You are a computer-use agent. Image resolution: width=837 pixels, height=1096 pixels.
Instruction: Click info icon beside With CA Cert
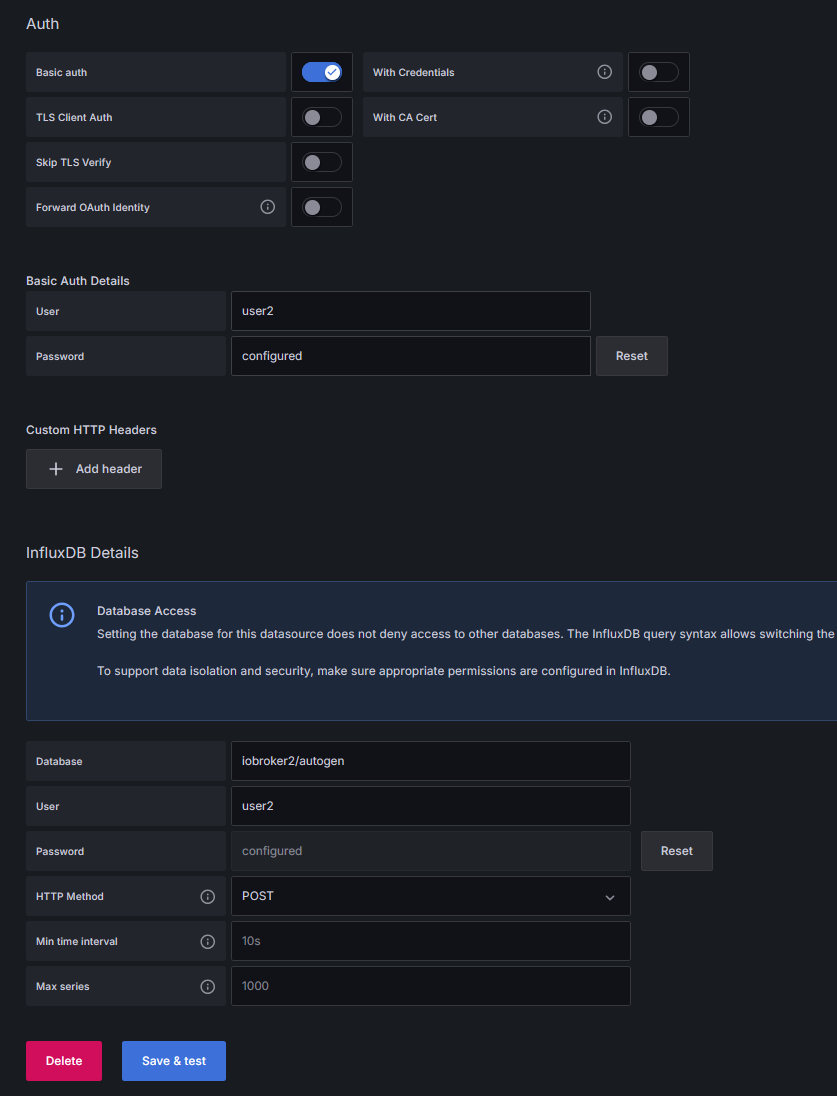[x=604, y=117]
